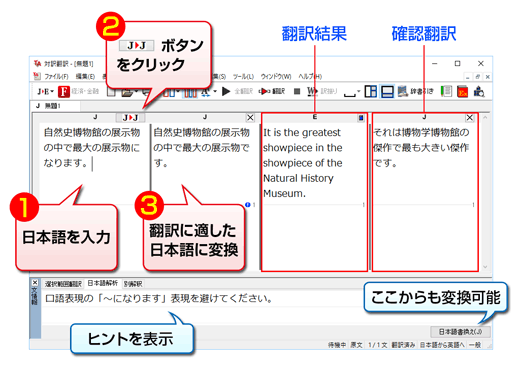Switch to the vertical split layout icon
520x370 pixels.
pos(370,91)
